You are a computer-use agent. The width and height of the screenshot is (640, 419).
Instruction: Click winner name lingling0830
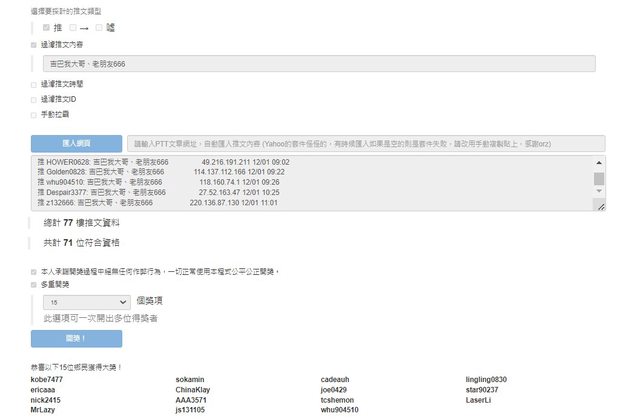486,380
